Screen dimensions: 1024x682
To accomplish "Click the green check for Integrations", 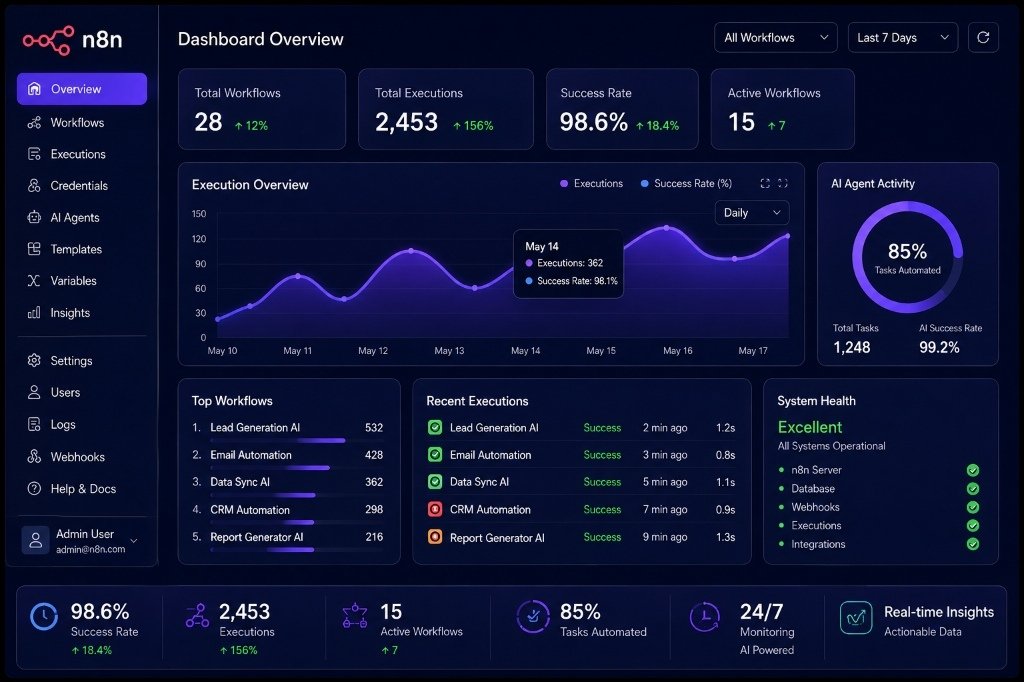I will click(x=973, y=544).
